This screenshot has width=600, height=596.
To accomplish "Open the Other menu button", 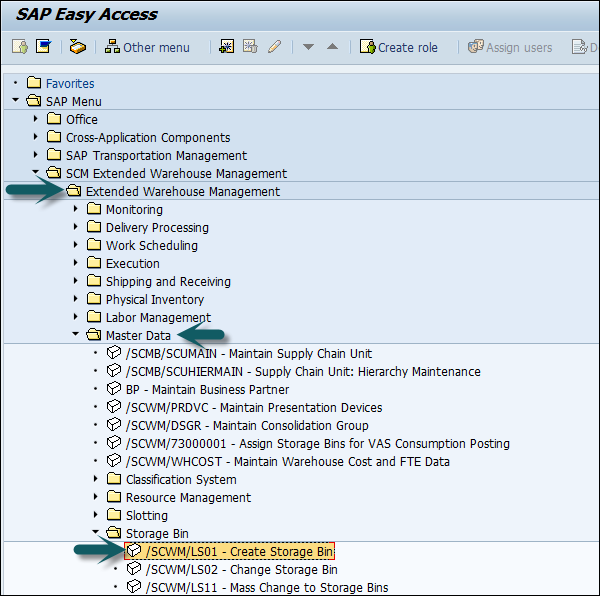I will click(x=147, y=47).
